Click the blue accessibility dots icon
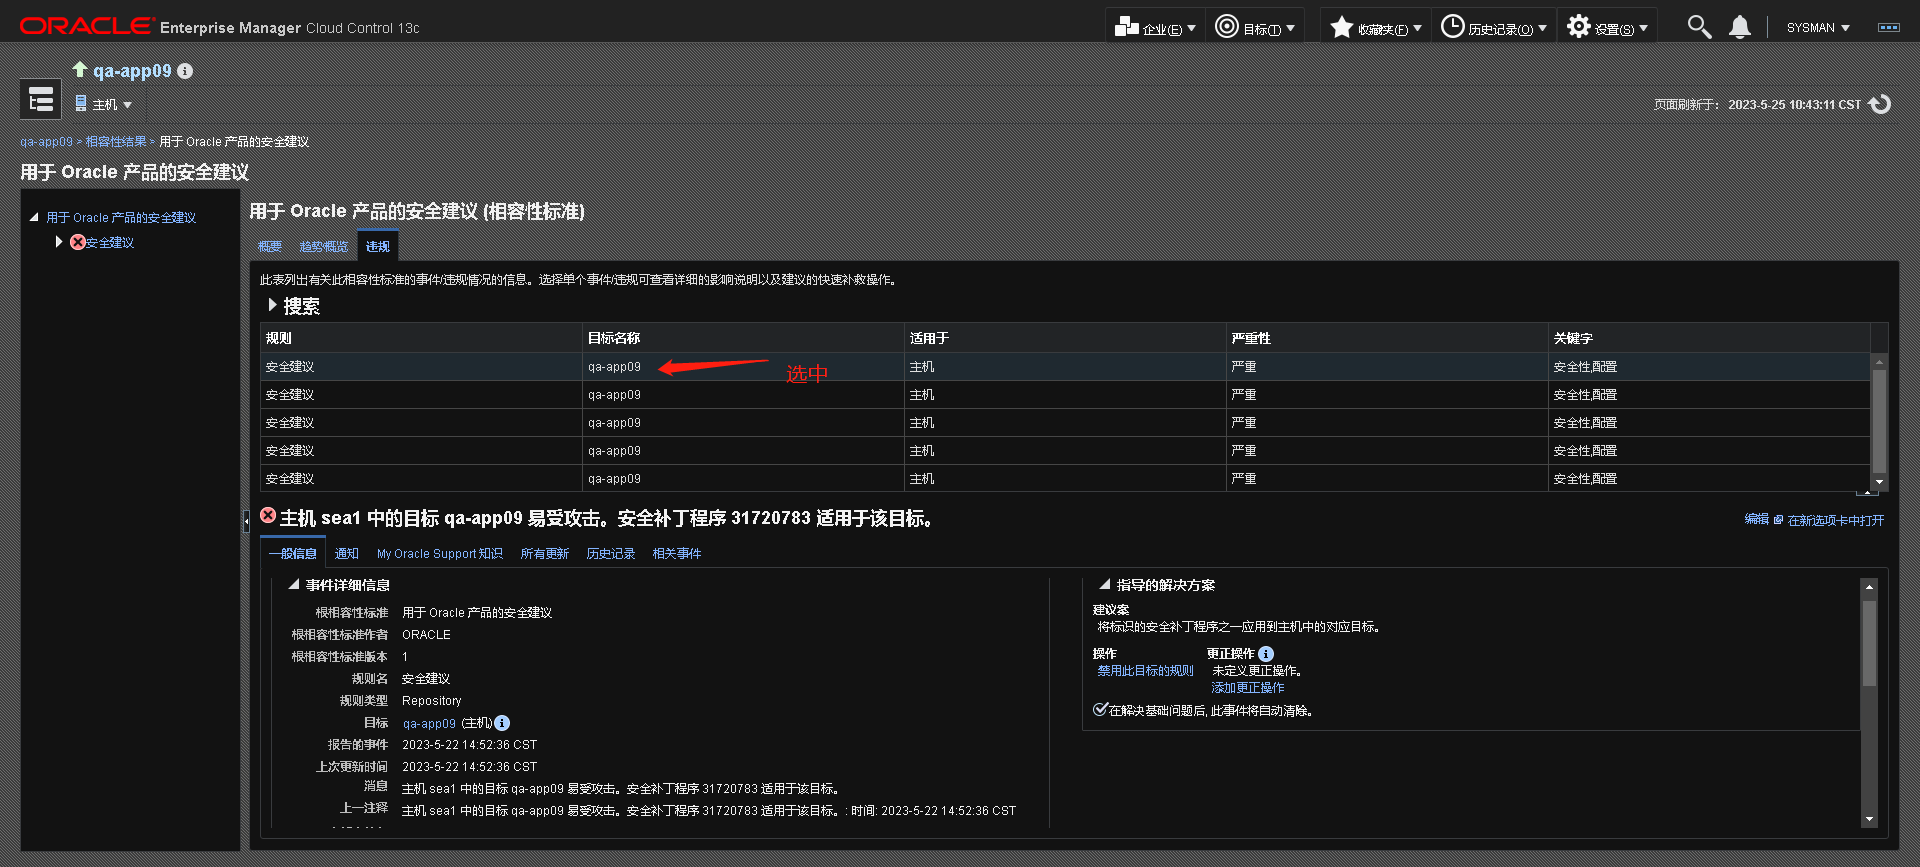Image resolution: width=1920 pixels, height=867 pixels. (1889, 28)
